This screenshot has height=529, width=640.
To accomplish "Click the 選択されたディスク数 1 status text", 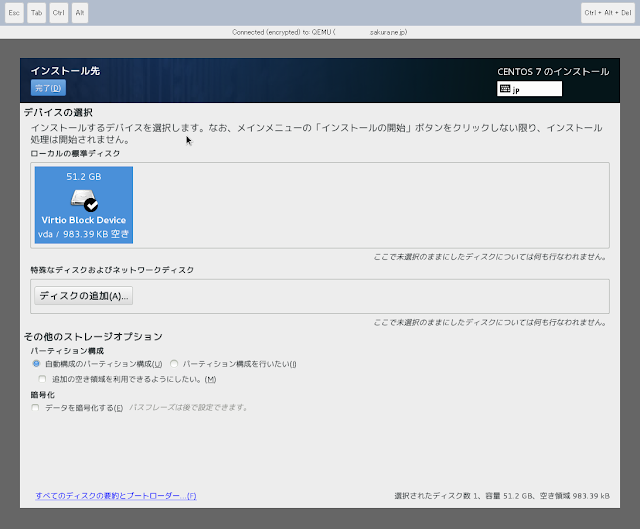I will click(x=502, y=496).
